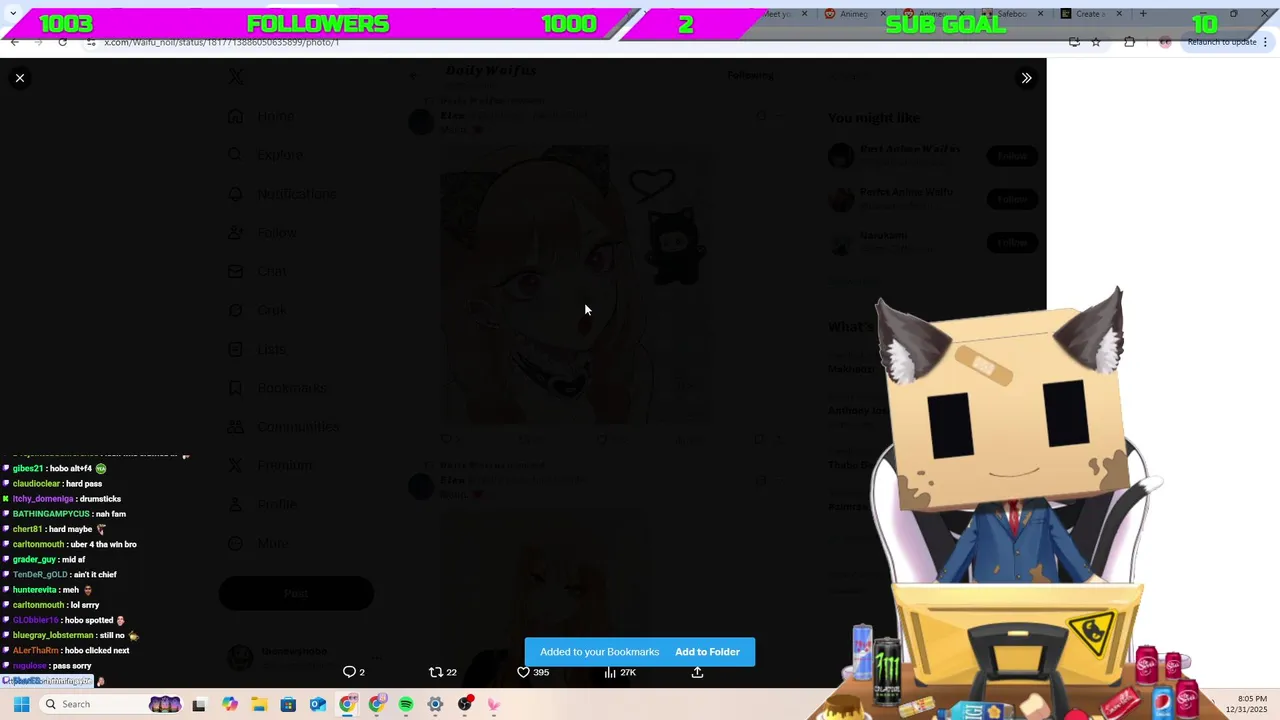This screenshot has width=1280, height=720.
Task: Open Chrome's three-dot menu
Action: (x=1267, y=42)
